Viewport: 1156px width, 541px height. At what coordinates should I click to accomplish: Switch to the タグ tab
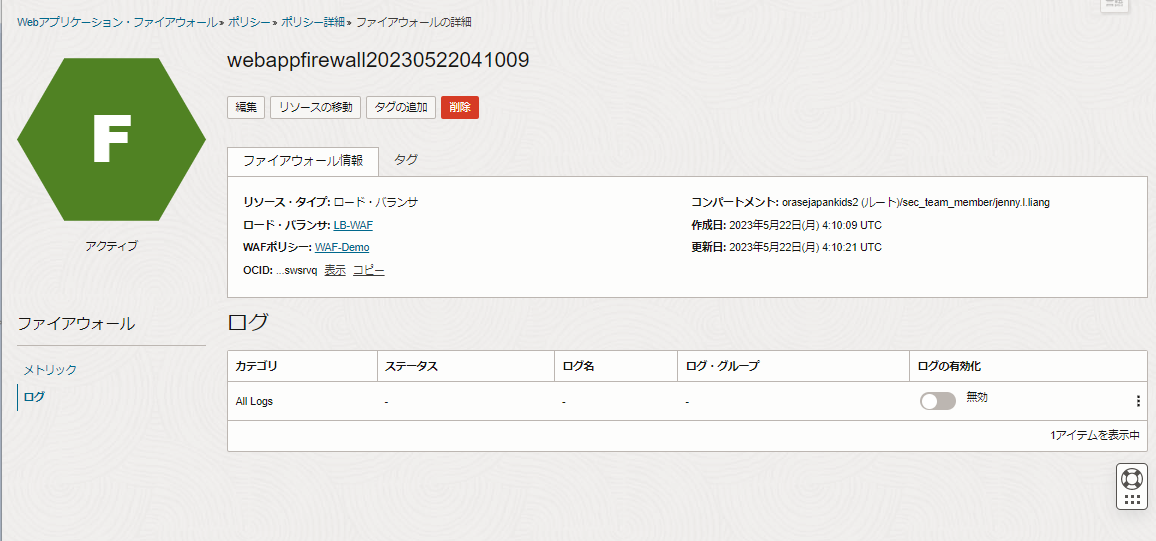tap(405, 160)
